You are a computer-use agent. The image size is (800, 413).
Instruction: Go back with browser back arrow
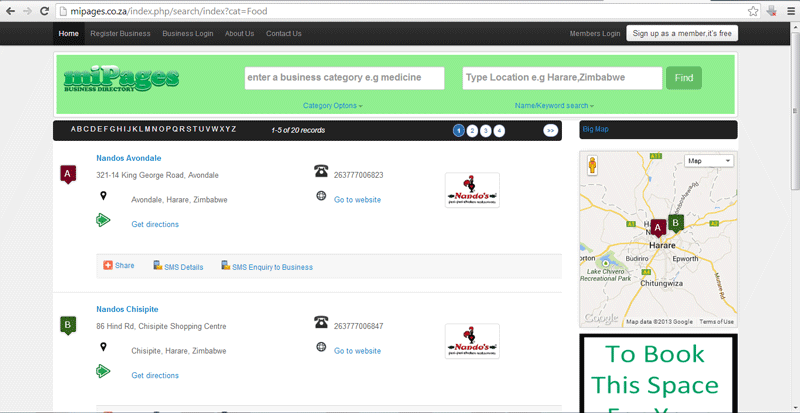pos(11,11)
